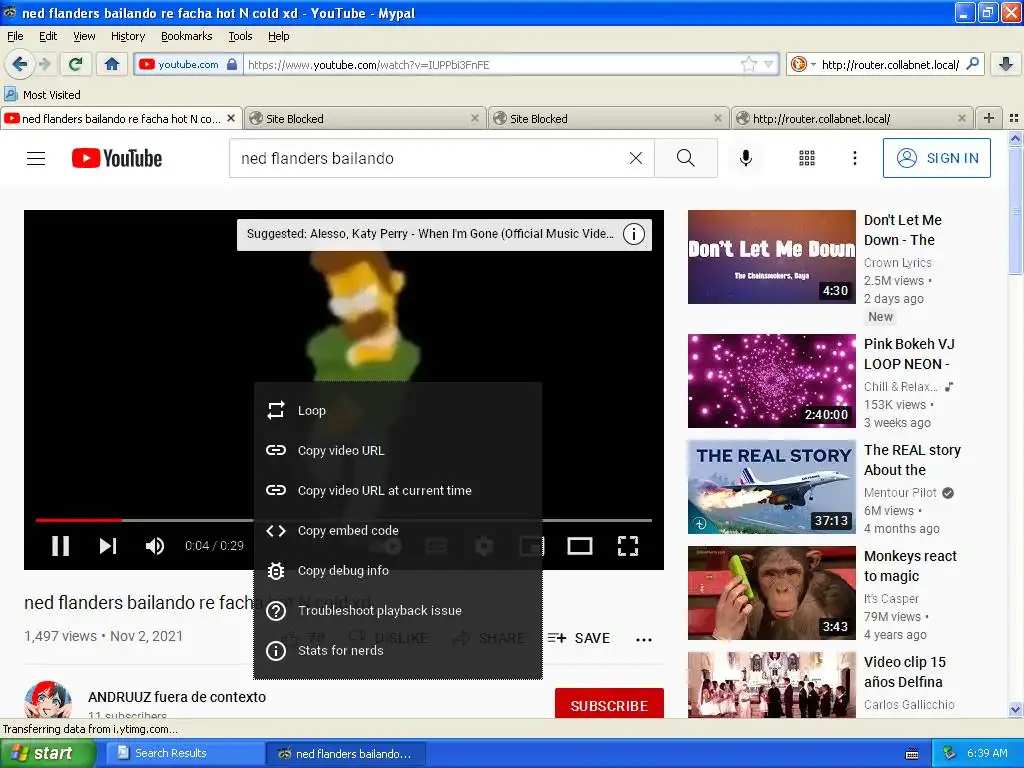Select Troubleshoot playback issue

click(398, 610)
